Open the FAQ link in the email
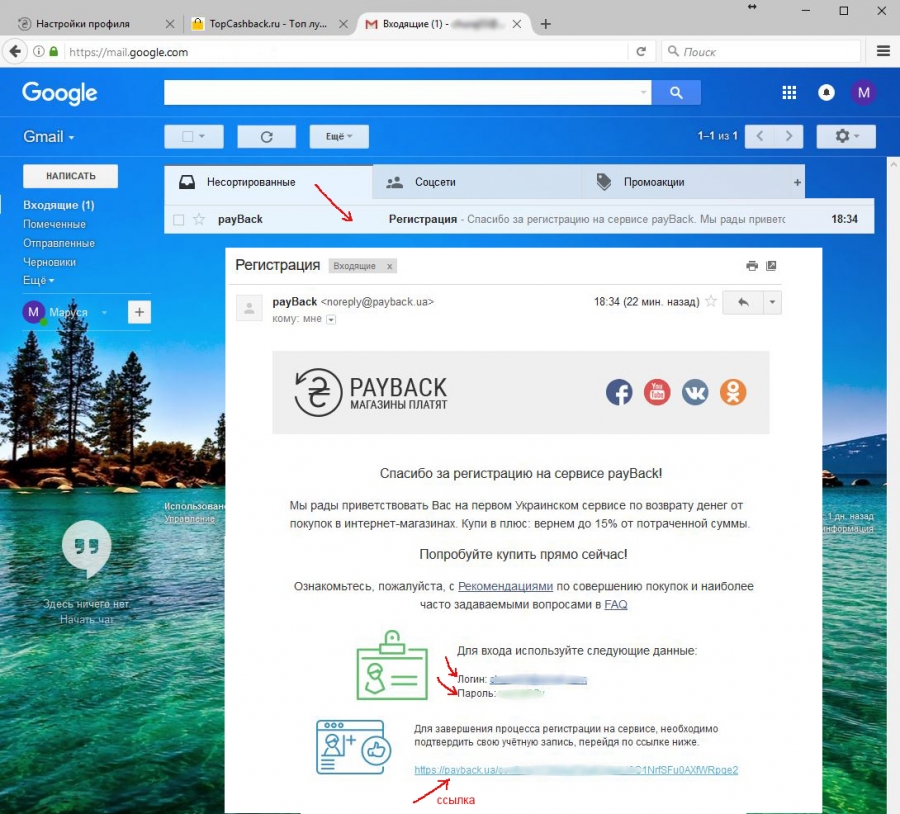 [x=615, y=604]
